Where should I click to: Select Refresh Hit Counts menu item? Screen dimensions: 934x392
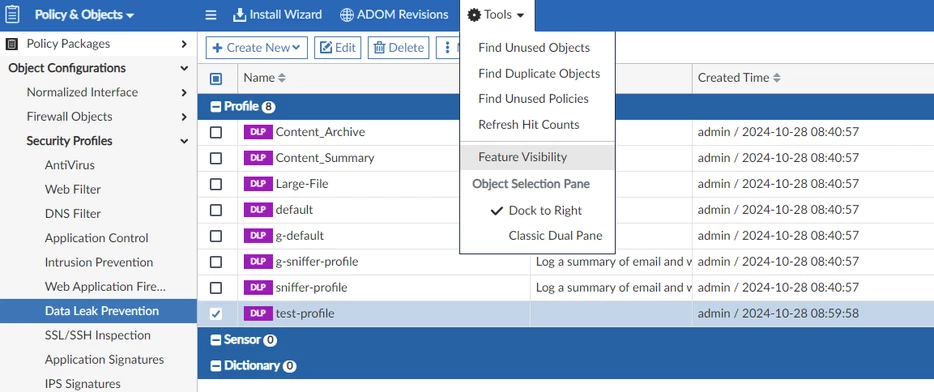click(x=537, y=125)
